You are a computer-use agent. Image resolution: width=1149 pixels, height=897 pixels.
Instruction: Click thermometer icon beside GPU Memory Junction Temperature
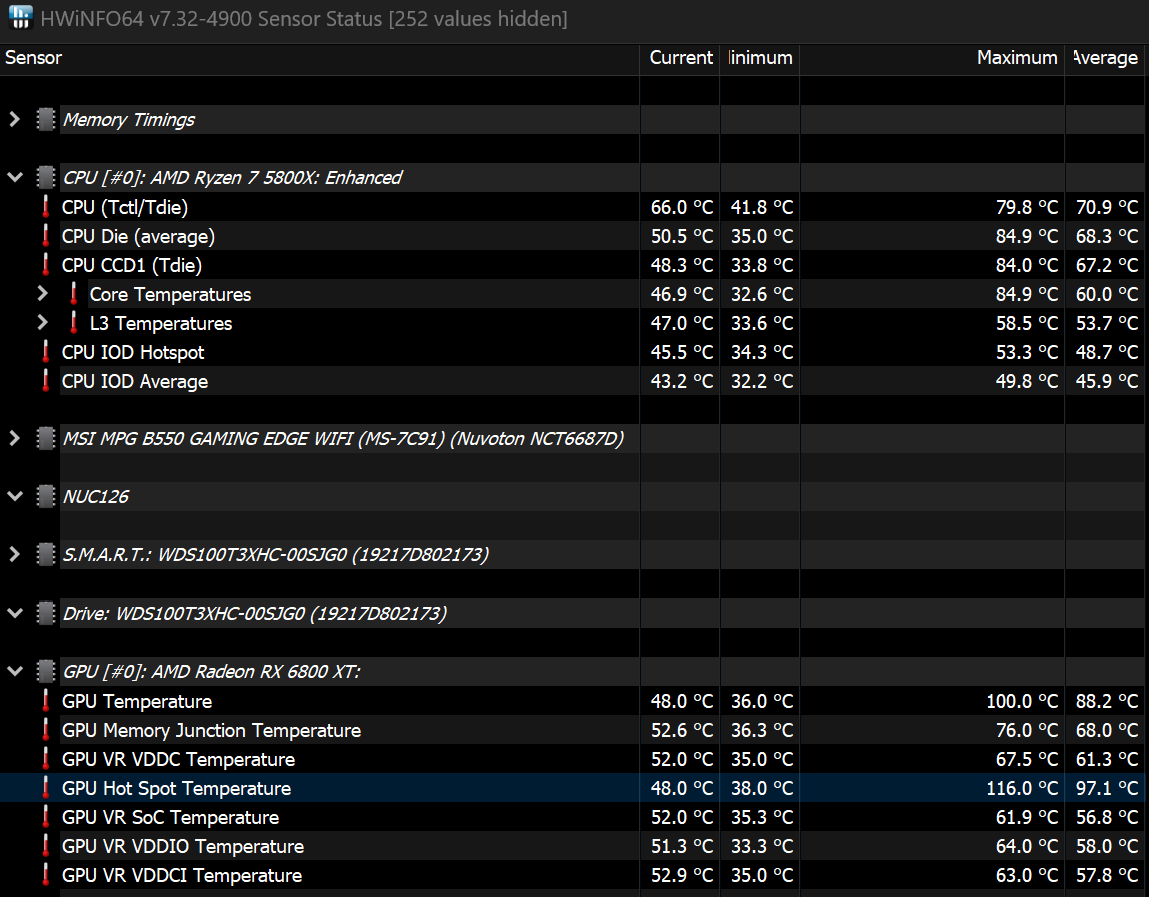click(46, 730)
